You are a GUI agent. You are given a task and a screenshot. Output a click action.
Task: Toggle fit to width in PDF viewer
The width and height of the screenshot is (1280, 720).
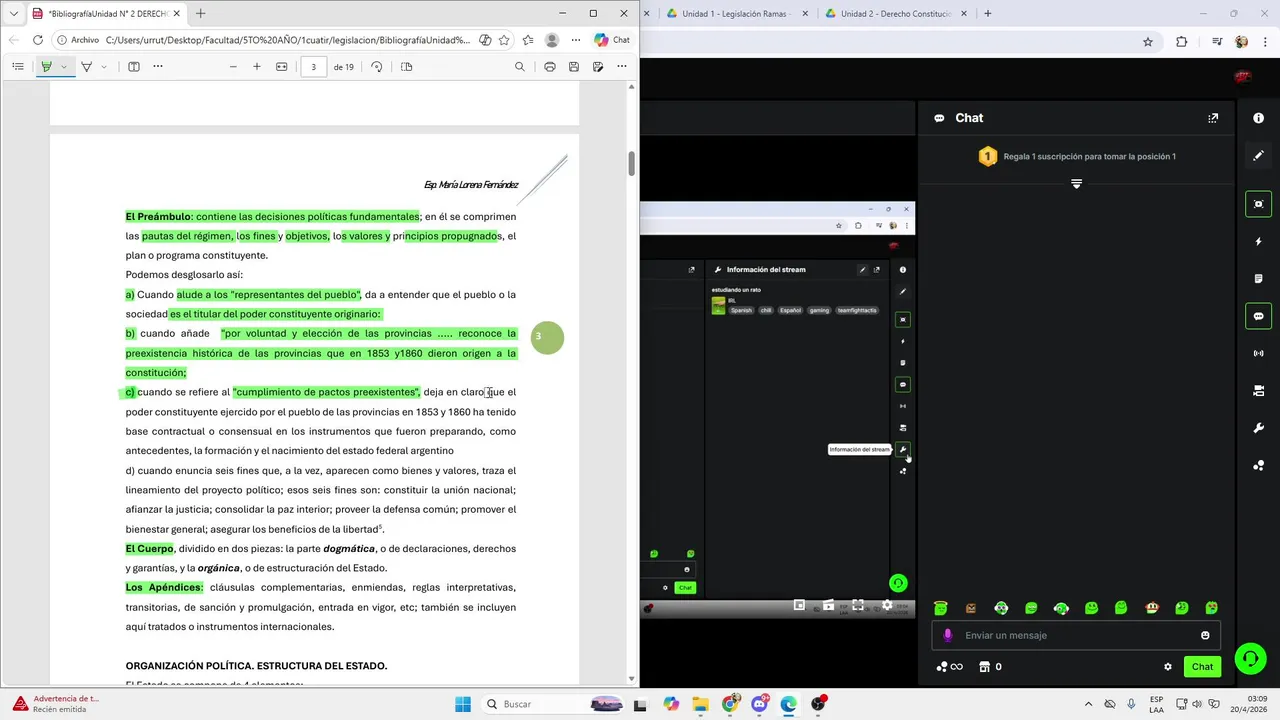point(282,67)
